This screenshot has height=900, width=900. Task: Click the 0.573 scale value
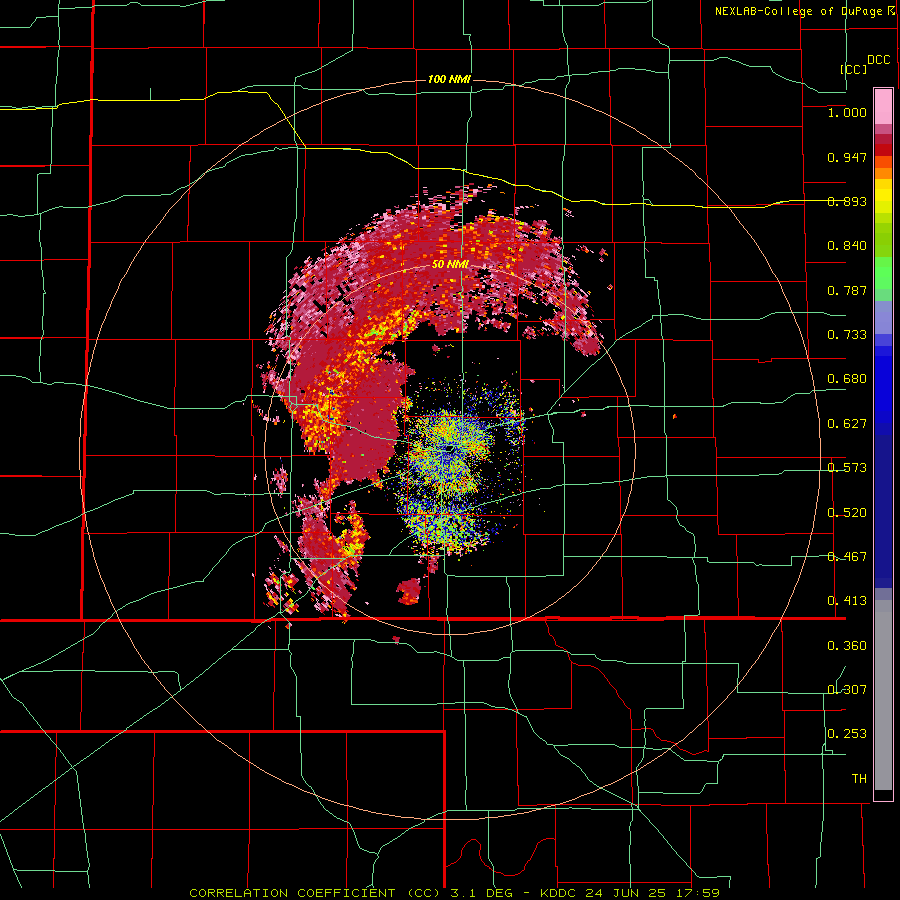click(847, 468)
